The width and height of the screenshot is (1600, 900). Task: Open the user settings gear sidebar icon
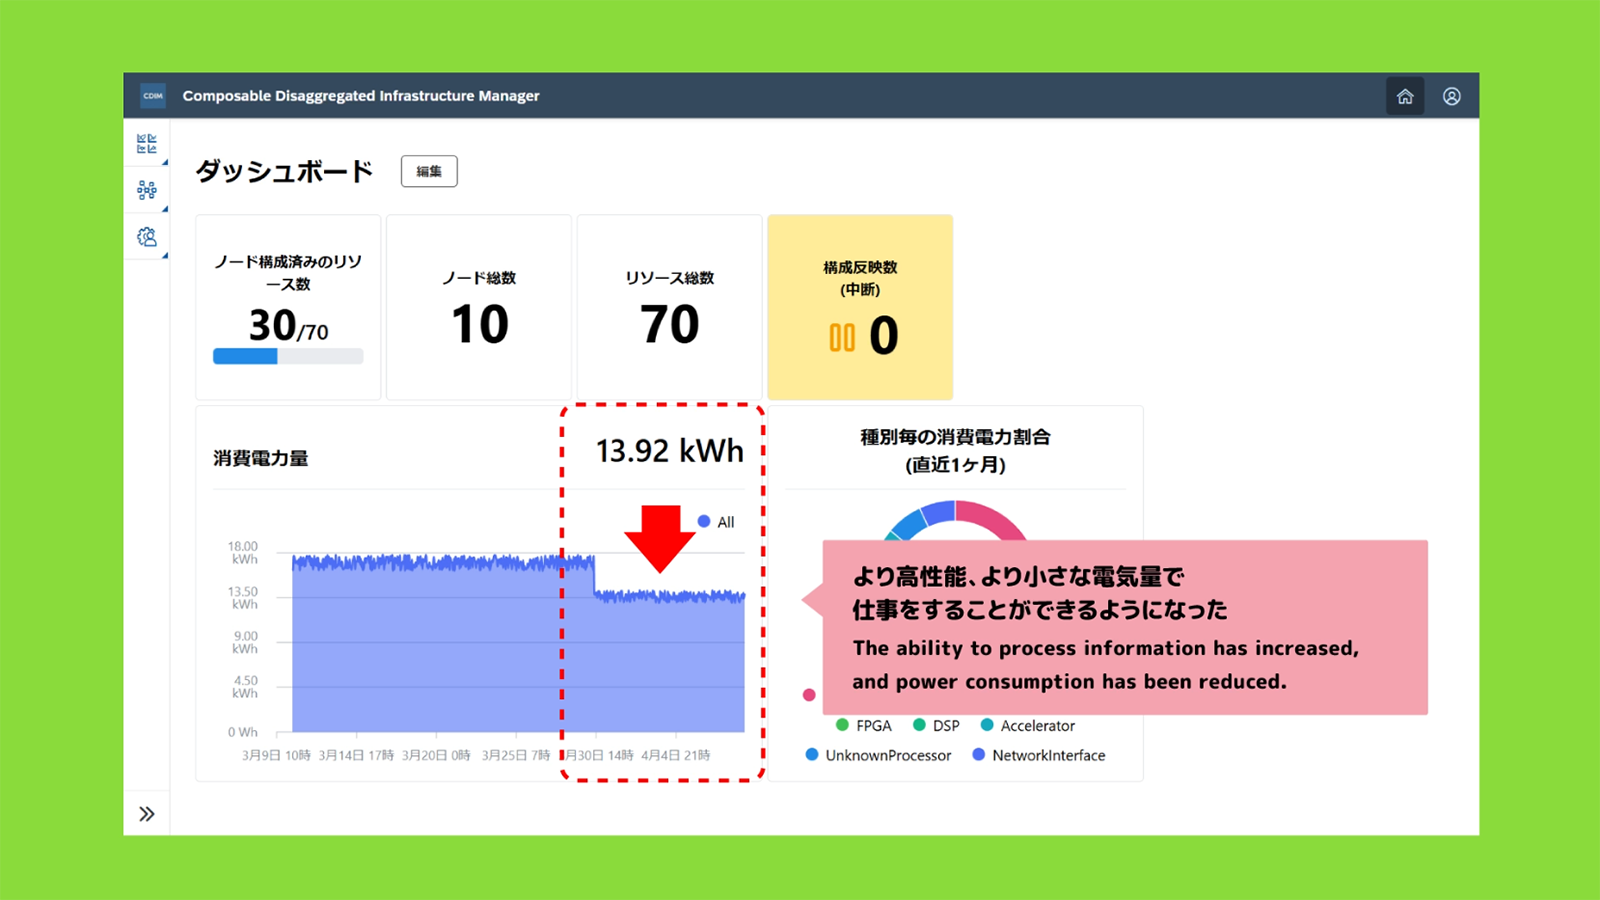[x=147, y=237]
